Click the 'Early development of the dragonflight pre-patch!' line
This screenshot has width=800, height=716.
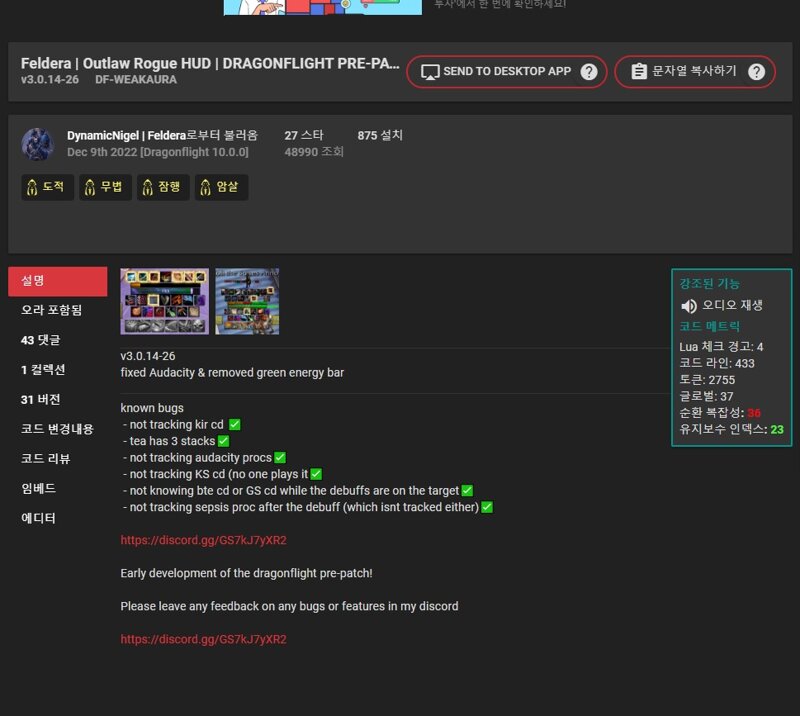(246, 574)
